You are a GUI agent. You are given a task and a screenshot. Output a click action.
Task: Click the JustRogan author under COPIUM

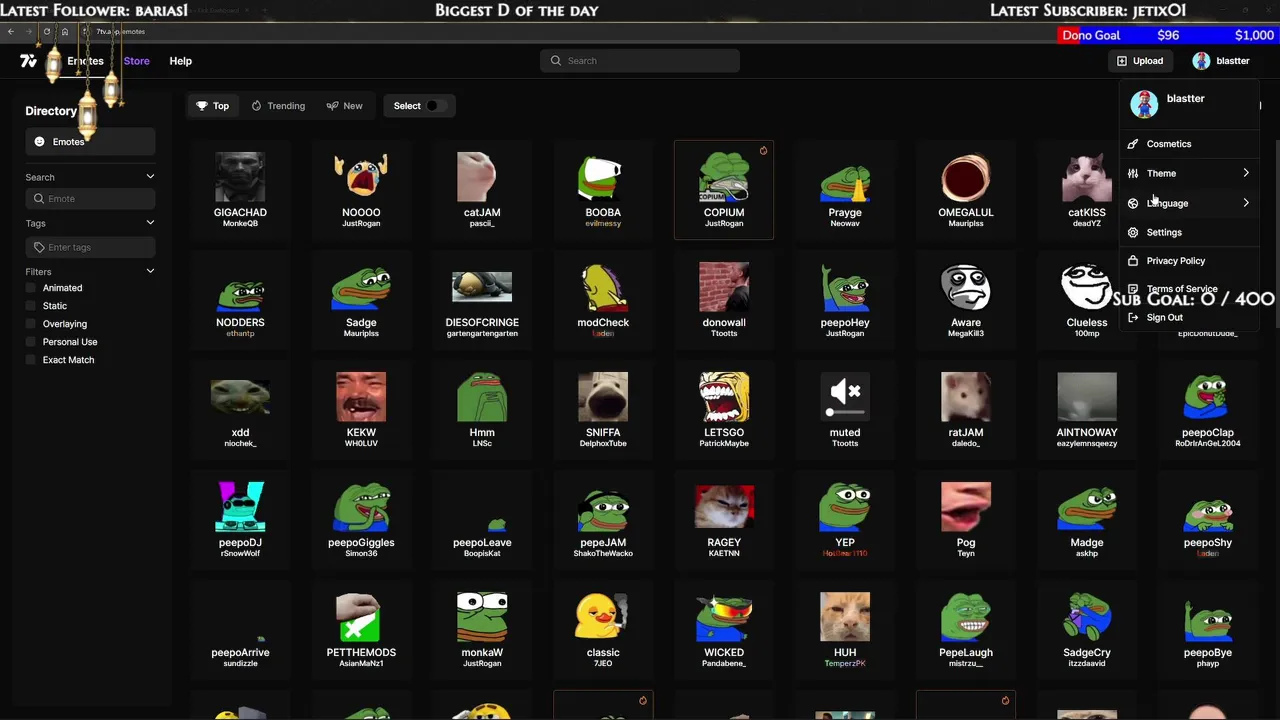[724, 224]
